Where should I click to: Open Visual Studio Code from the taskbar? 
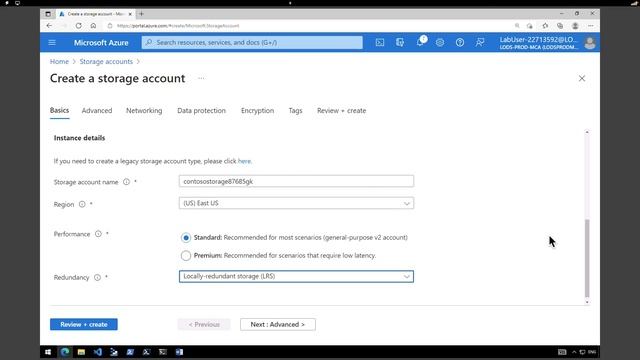pyautogui.click(x=98, y=352)
